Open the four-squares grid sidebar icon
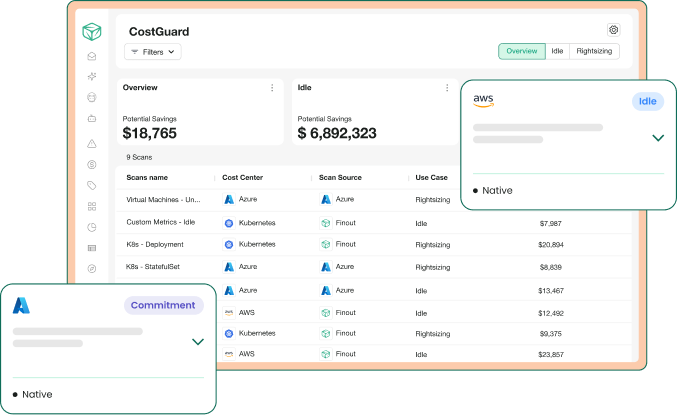 click(x=92, y=206)
